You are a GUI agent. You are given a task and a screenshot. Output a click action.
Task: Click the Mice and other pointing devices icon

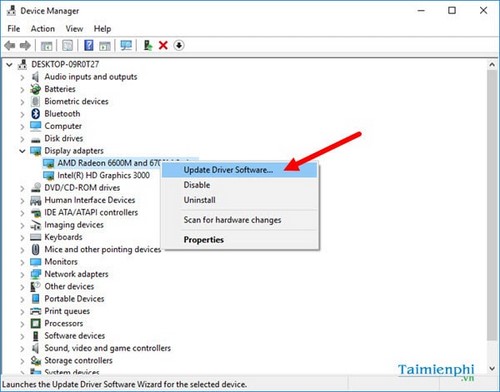[x=35, y=249]
